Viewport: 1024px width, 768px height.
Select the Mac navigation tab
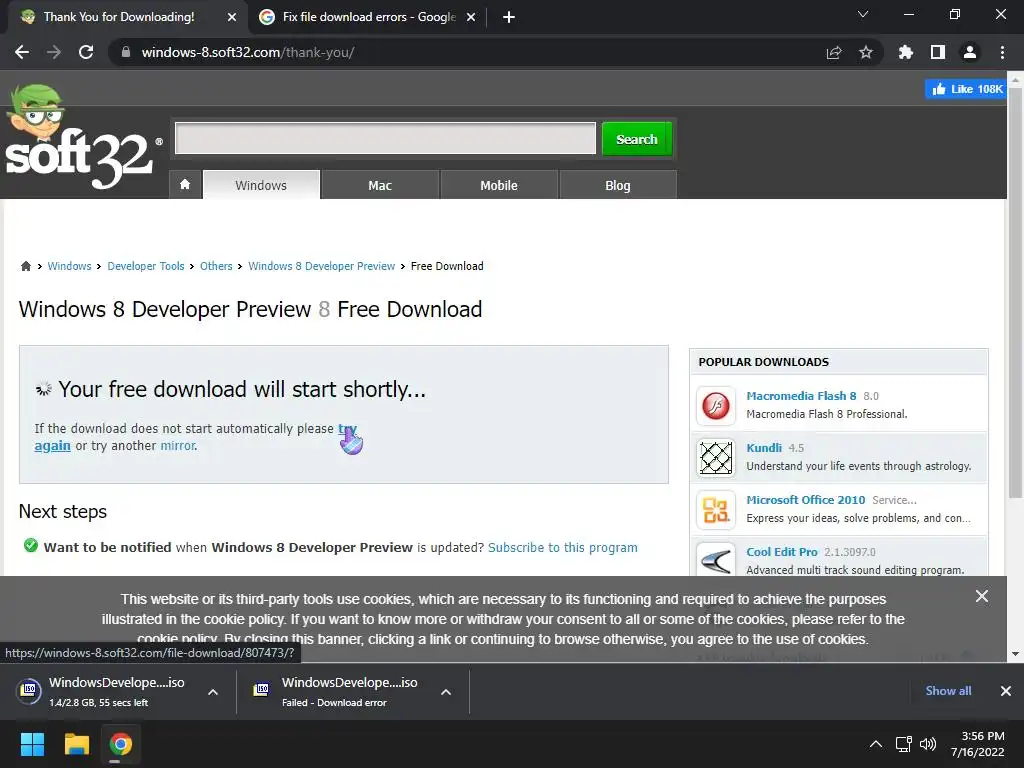[380, 185]
